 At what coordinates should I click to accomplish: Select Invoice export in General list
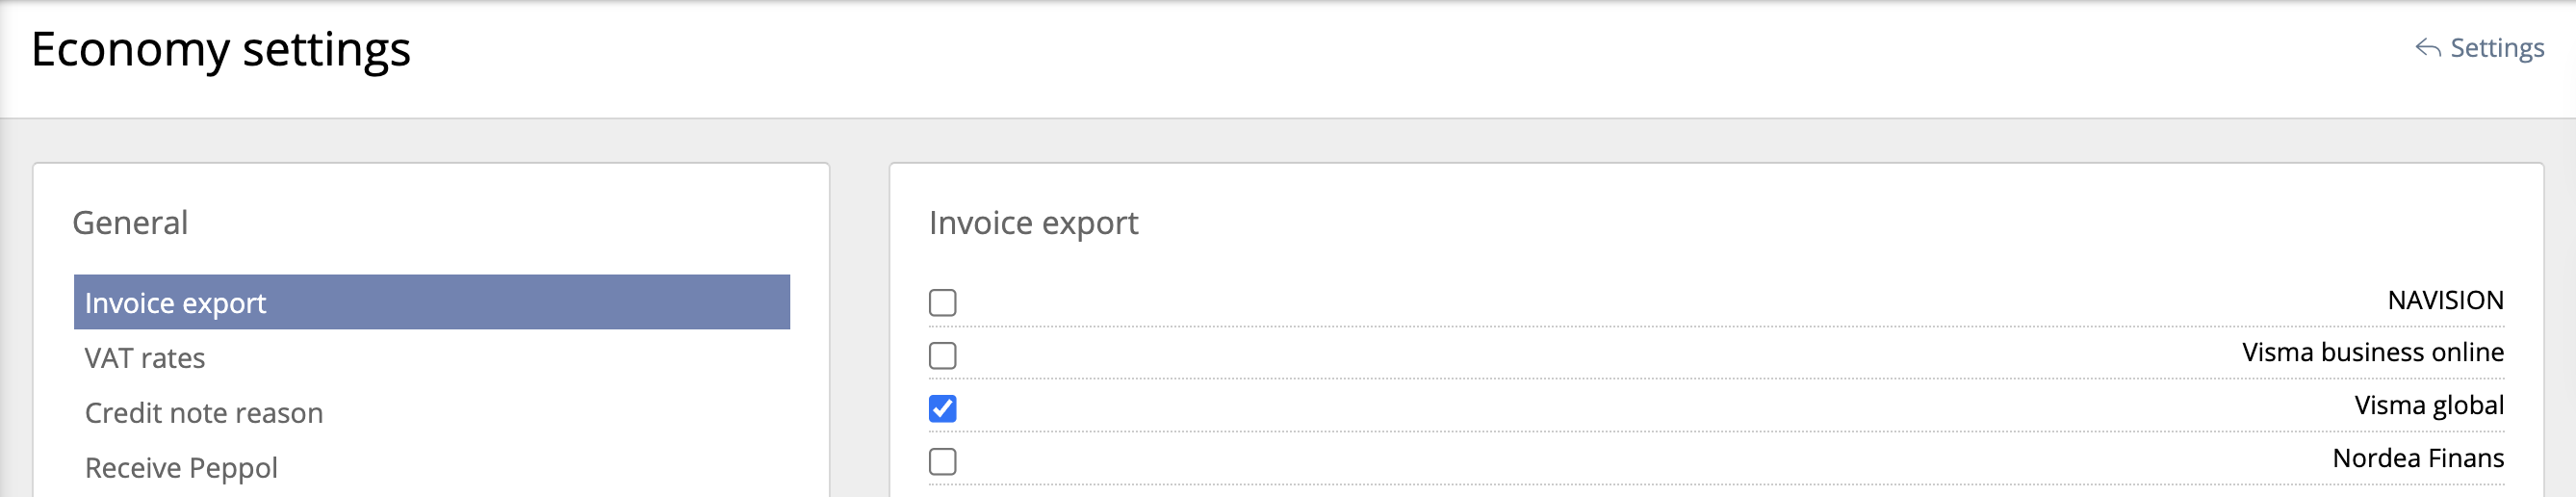point(175,303)
